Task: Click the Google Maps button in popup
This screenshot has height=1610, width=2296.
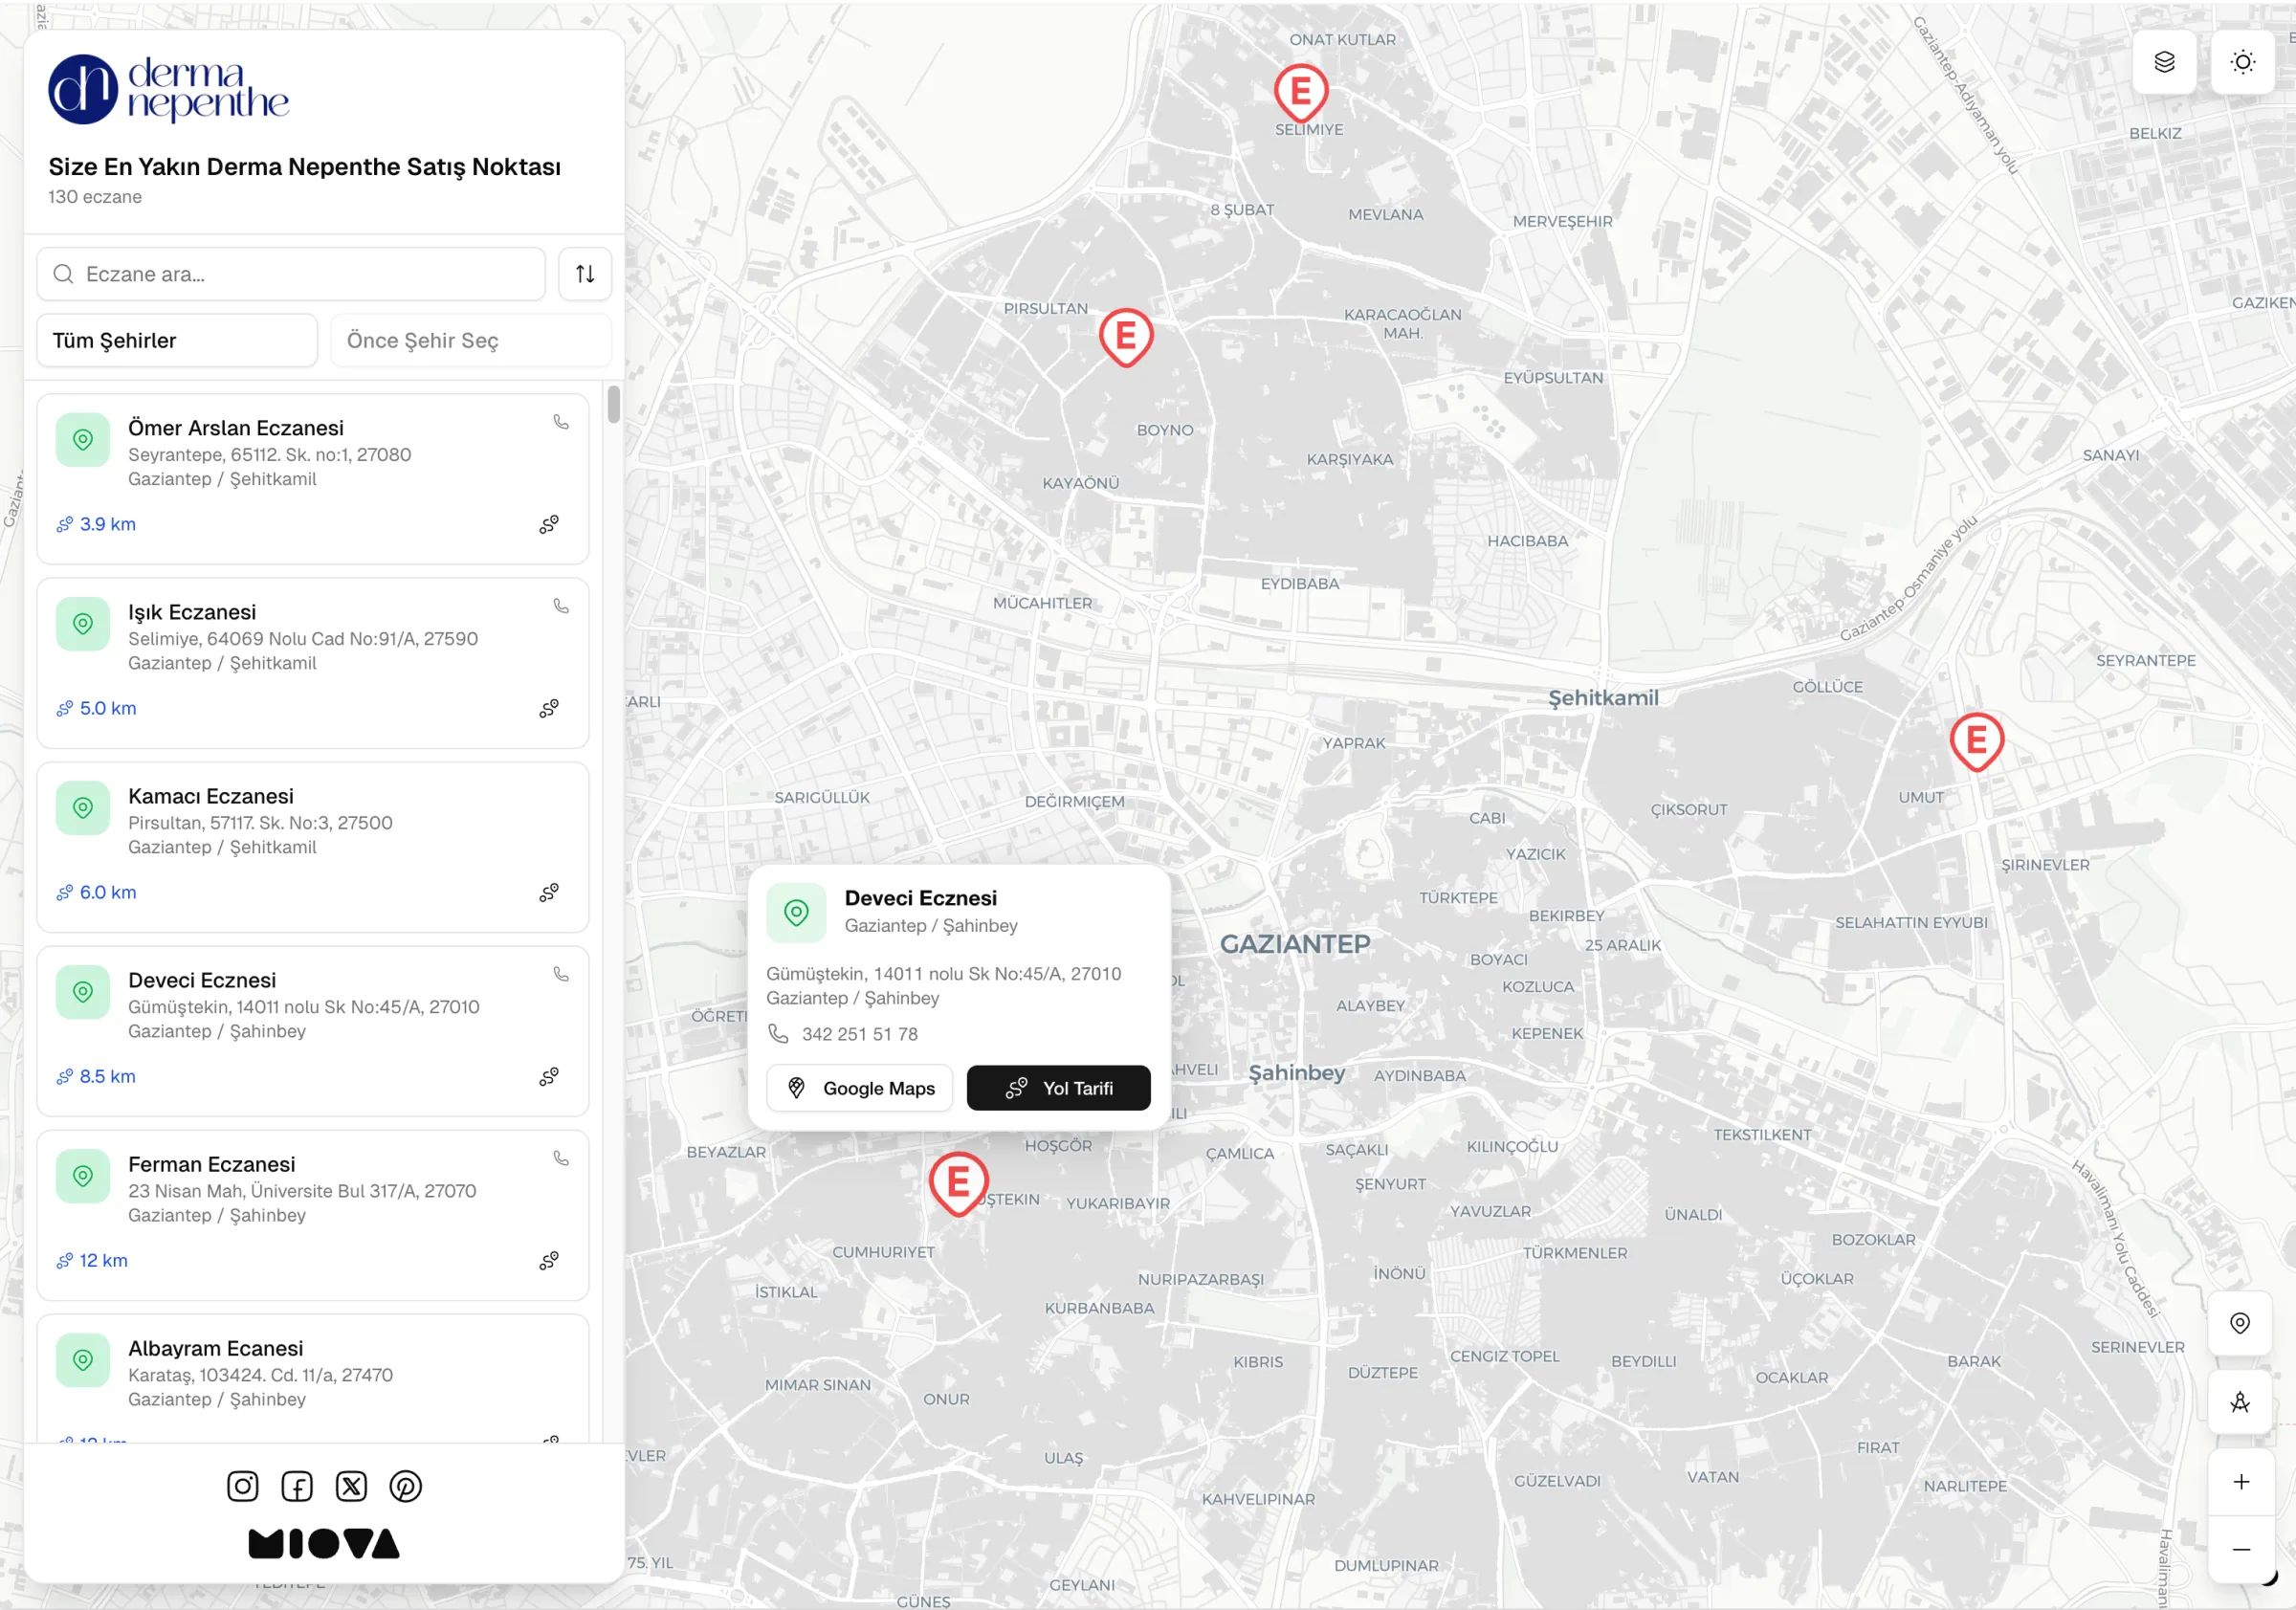Action: (859, 1088)
